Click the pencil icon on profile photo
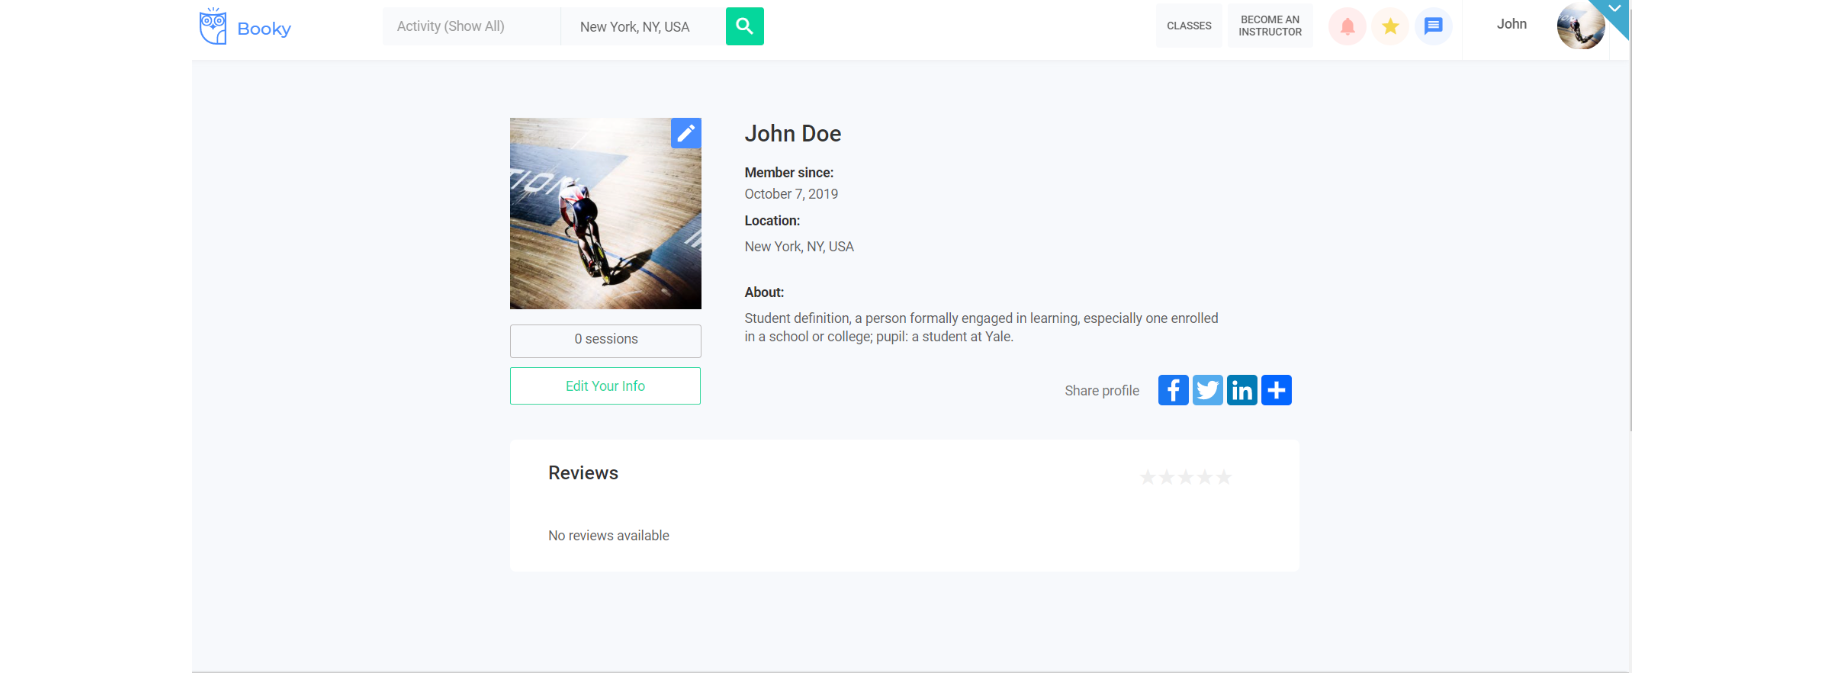The width and height of the screenshot is (1830, 682). [686, 133]
